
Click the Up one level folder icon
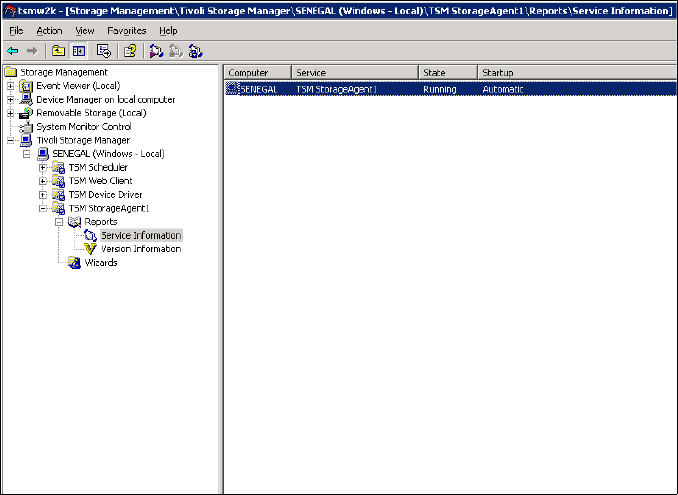coord(58,51)
